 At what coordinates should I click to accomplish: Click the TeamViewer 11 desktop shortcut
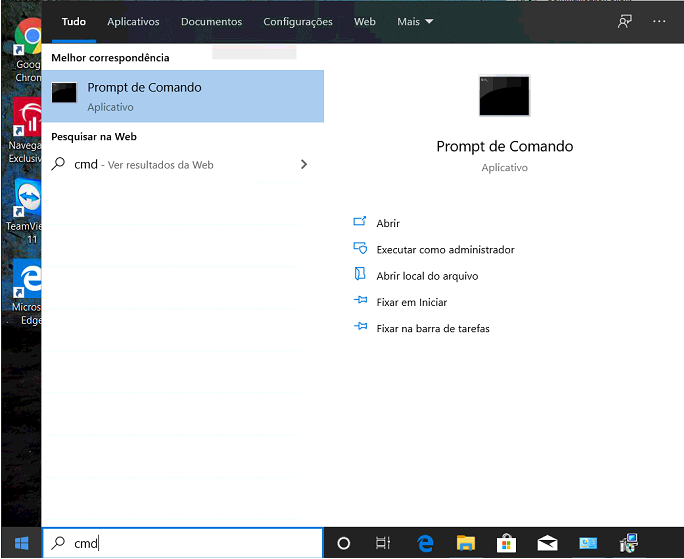click(x=24, y=212)
